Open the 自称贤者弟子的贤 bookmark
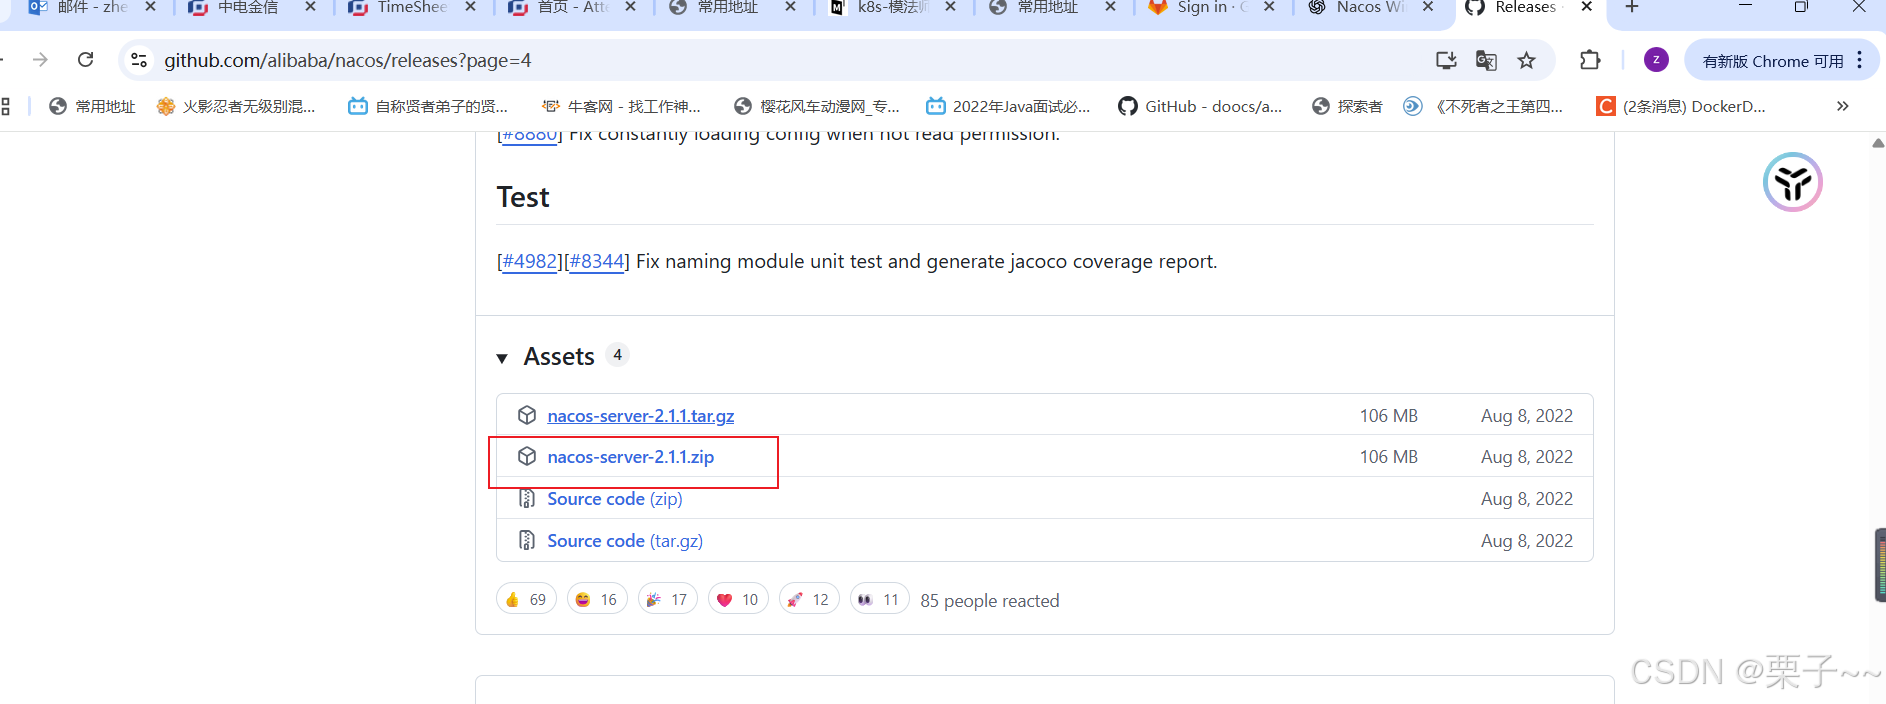Screen dimensions: 1886x704 pos(428,106)
